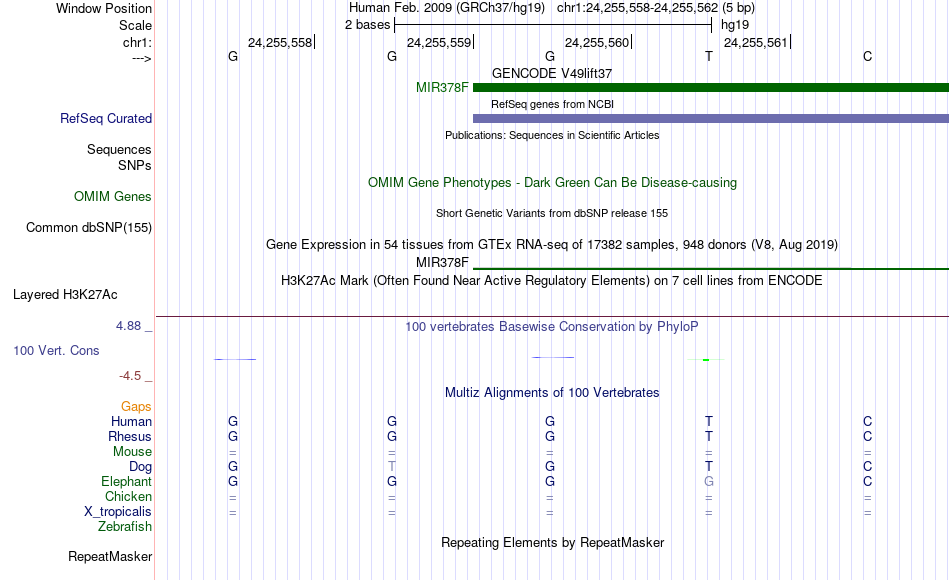The width and height of the screenshot is (950, 580).
Task: Open Layered H3K27Ac track label
Action: tap(65, 295)
